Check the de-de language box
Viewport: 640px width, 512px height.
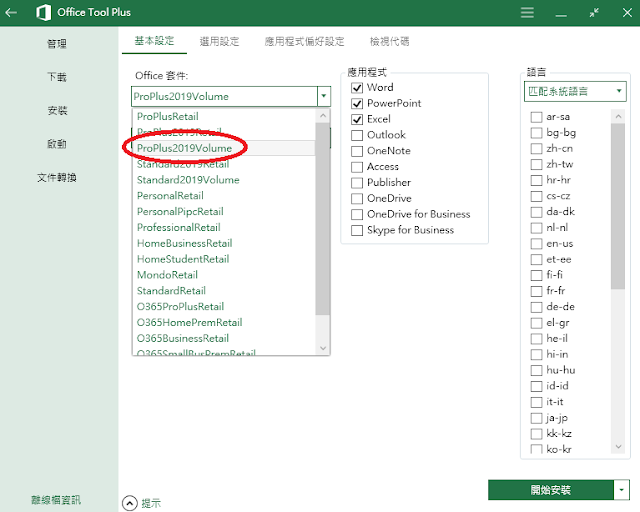click(536, 307)
